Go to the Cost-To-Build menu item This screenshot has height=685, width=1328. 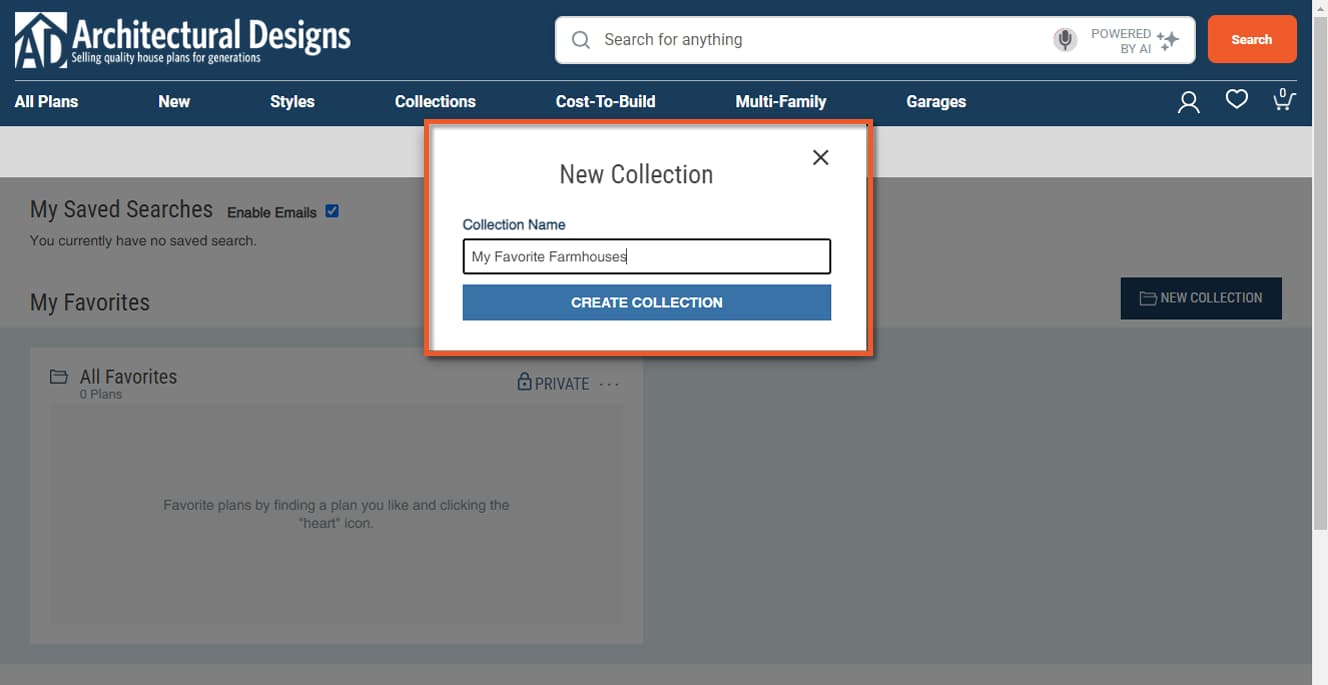[x=605, y=102]
